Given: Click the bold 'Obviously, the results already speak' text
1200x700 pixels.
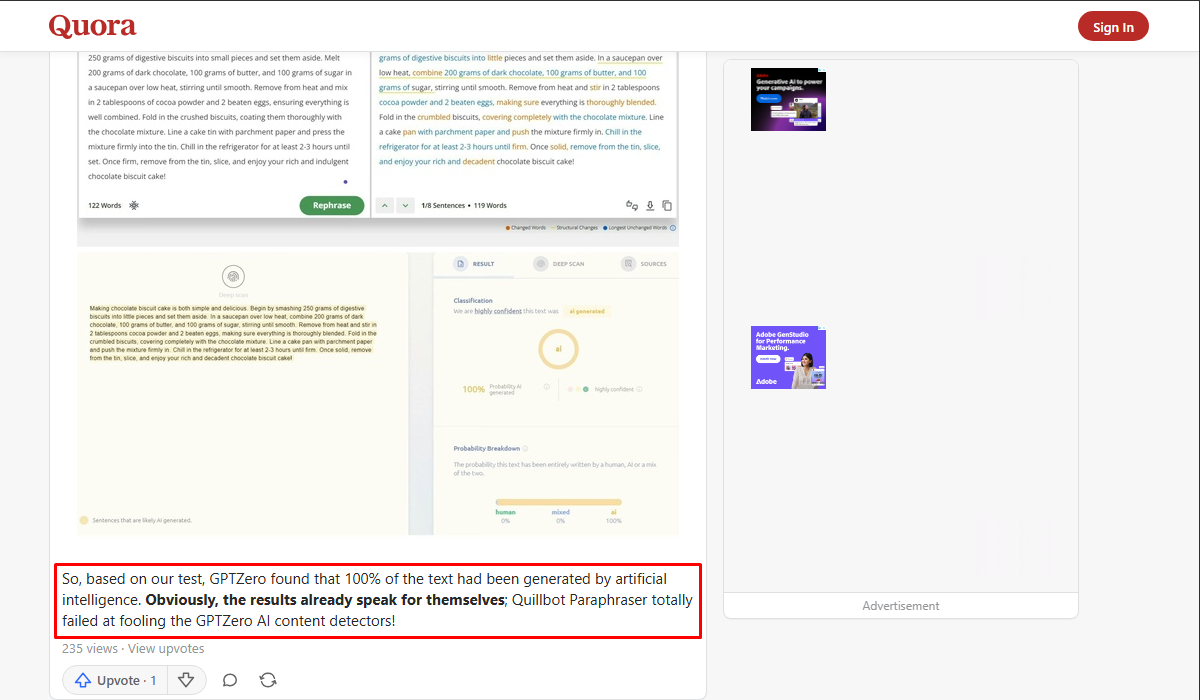Looking at the screenshot, I should pyautogui.click(x=325, y=600).
